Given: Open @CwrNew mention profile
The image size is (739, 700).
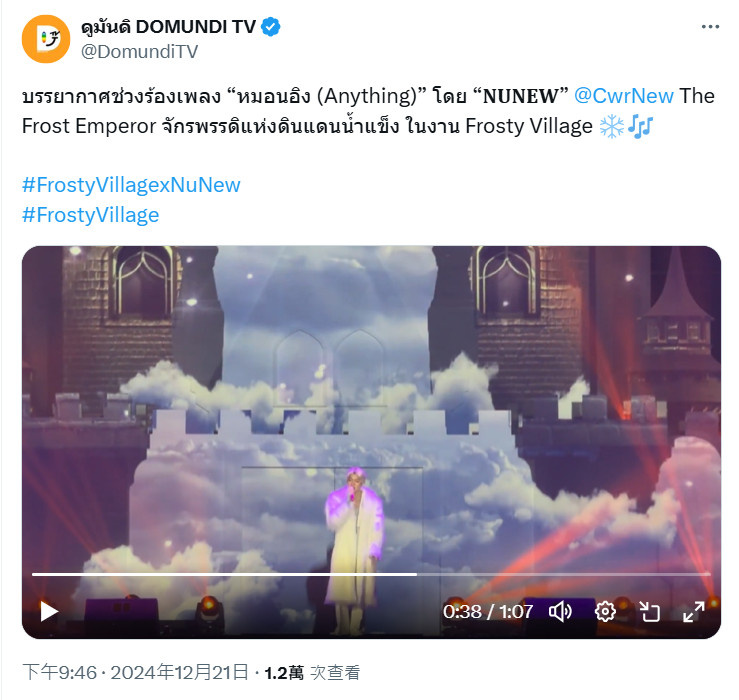Looking at the screenshot, I should coord(624,96).
